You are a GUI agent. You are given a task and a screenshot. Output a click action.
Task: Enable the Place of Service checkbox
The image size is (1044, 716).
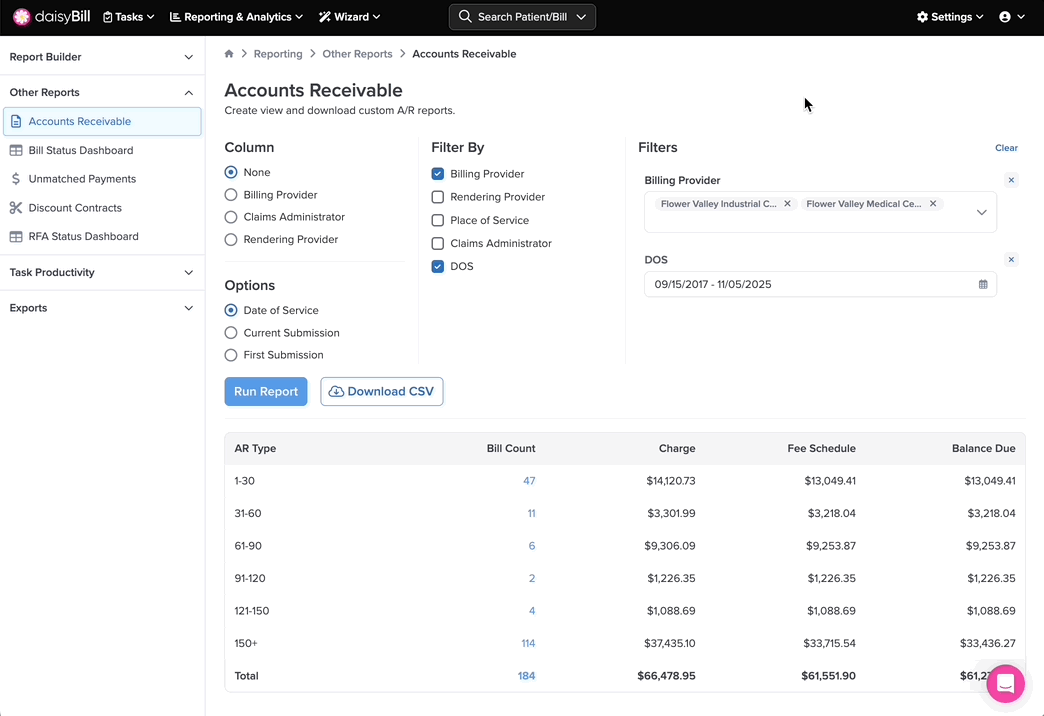coord(438,221)
